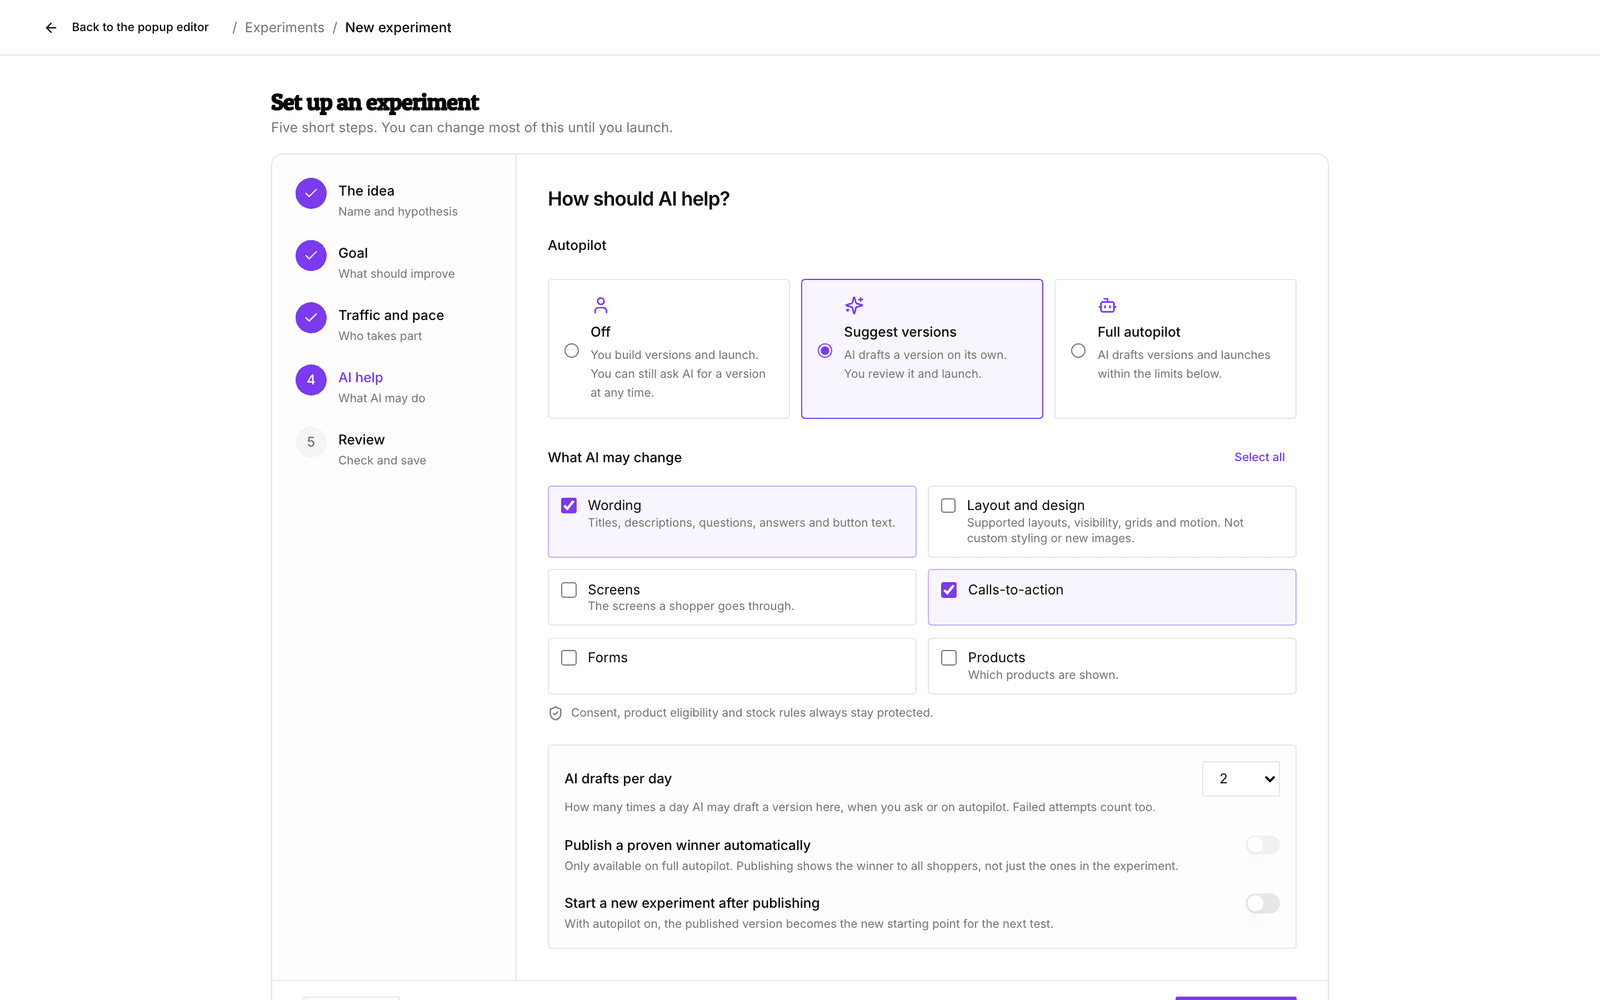
Task: Click the Autopilot section label
Action: [x=577, y=245]
